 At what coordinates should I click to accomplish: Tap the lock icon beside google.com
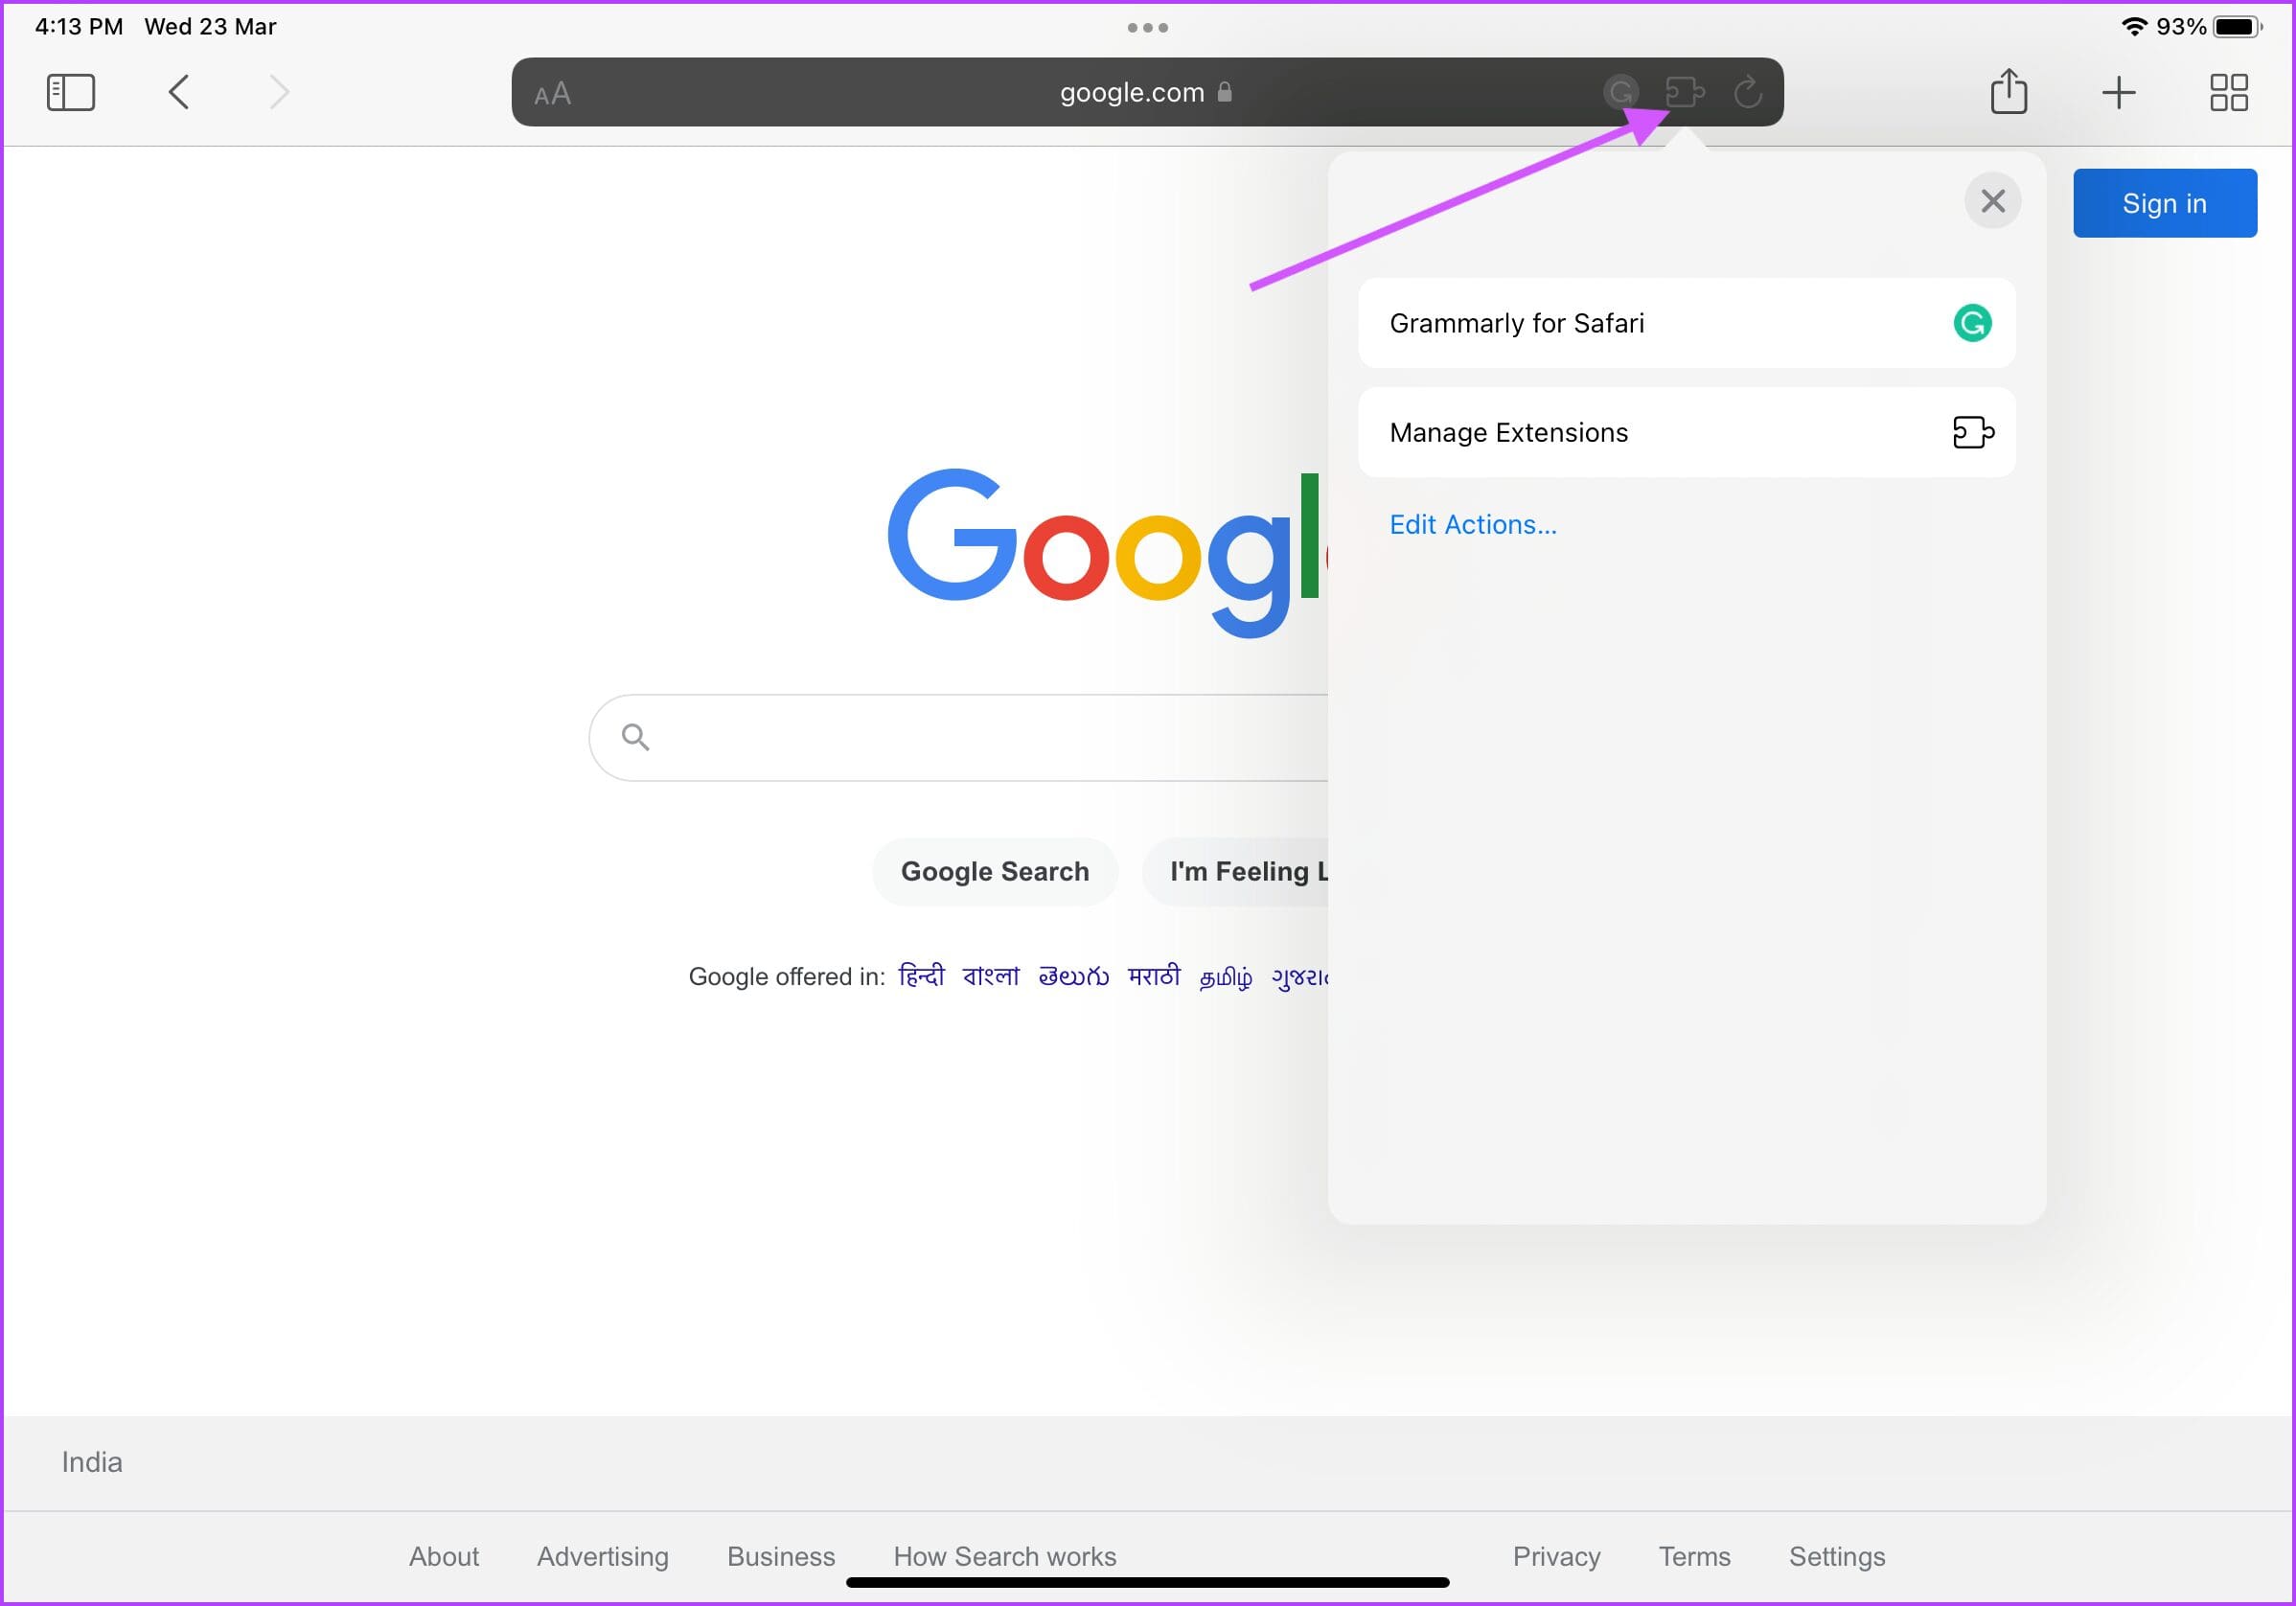click(1224, 92)
